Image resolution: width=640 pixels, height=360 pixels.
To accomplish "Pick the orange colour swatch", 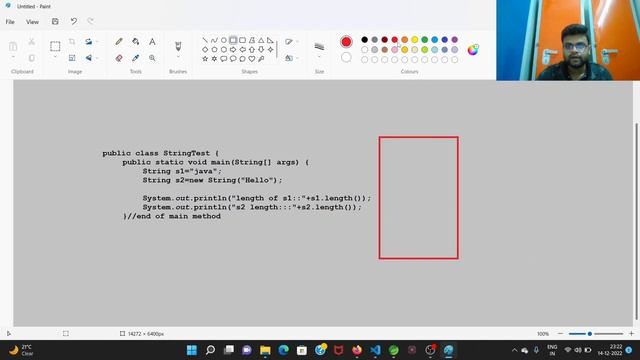I will [x=404, y=40].
